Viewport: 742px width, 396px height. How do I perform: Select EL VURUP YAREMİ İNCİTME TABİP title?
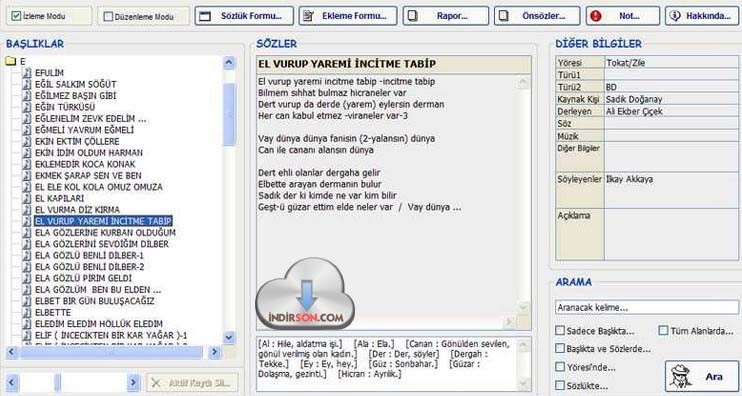[x=103, y=221]
